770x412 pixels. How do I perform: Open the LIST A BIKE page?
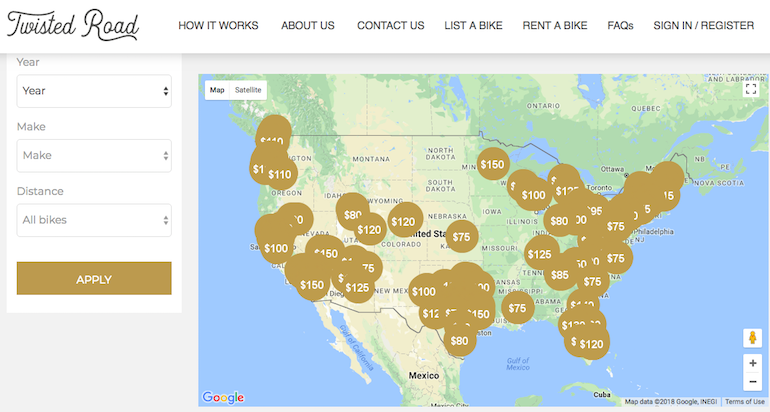tap(473, 25)
